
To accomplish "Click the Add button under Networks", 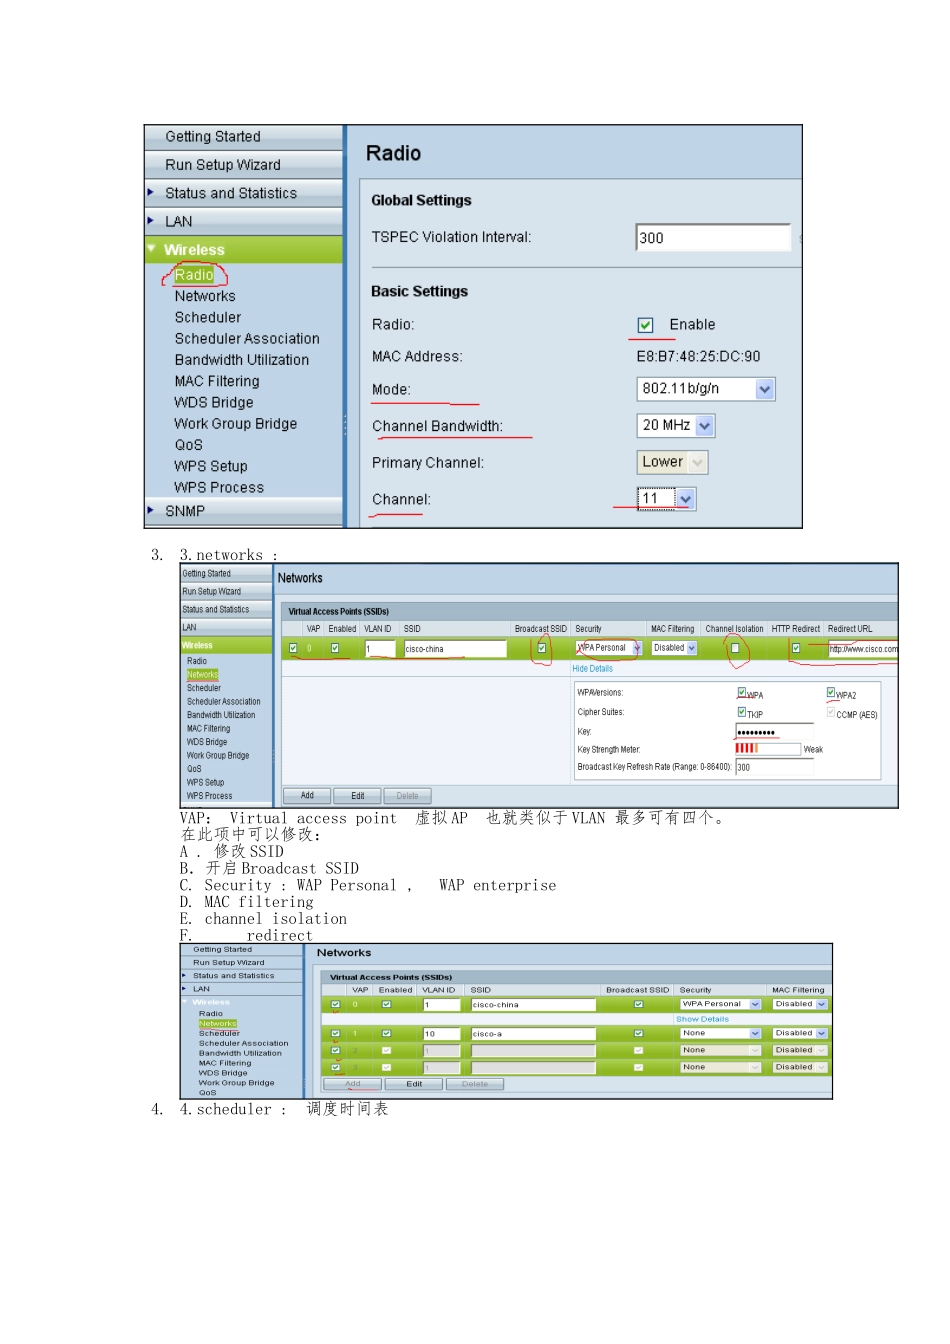I will coord(307,796).
